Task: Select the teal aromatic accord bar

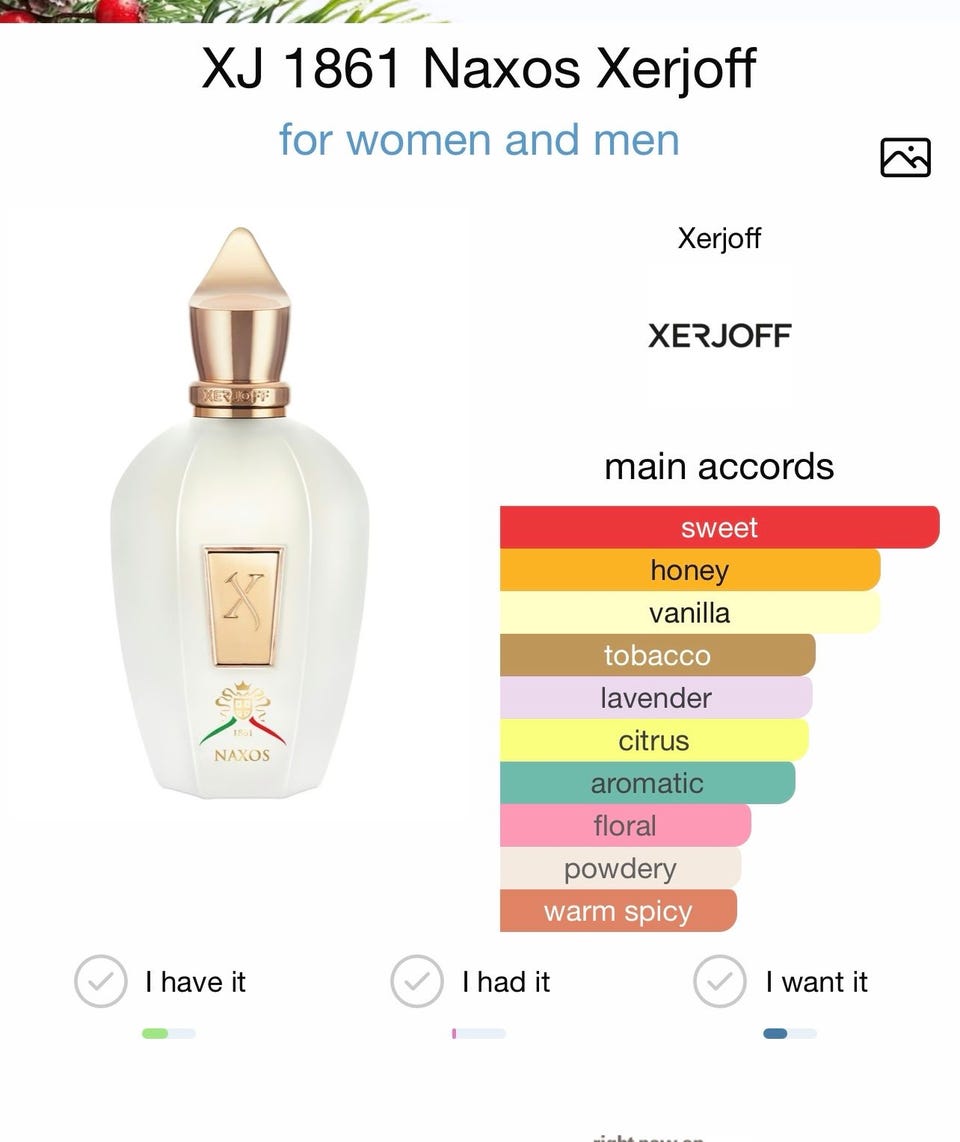Action: coord(648,783)
